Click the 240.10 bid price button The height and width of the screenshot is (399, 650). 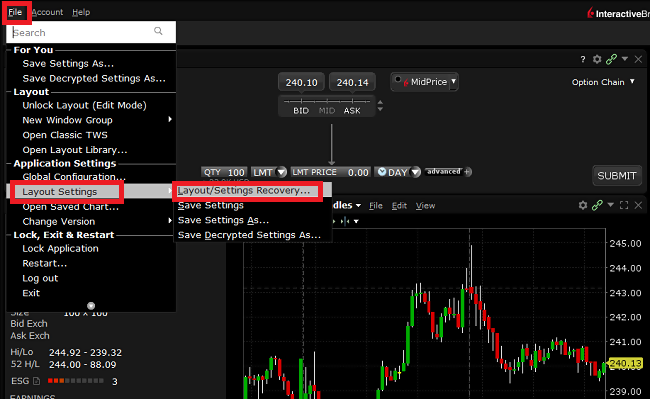click(x=301, y=82)
